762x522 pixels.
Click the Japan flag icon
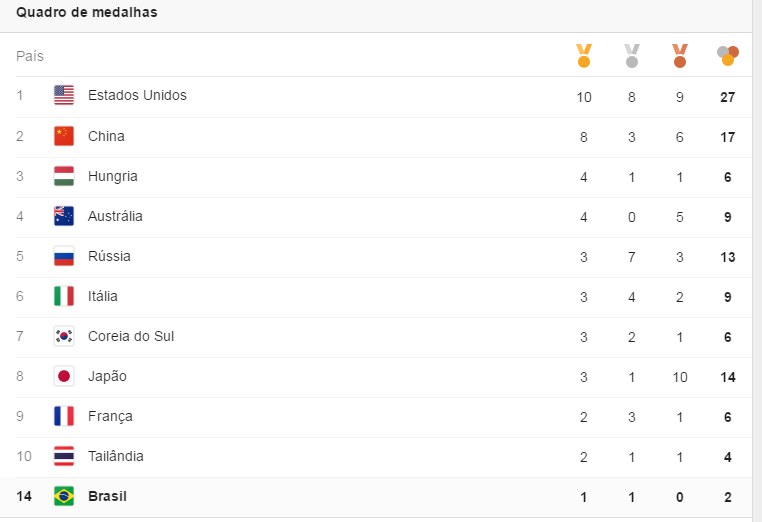click(64, 376)
